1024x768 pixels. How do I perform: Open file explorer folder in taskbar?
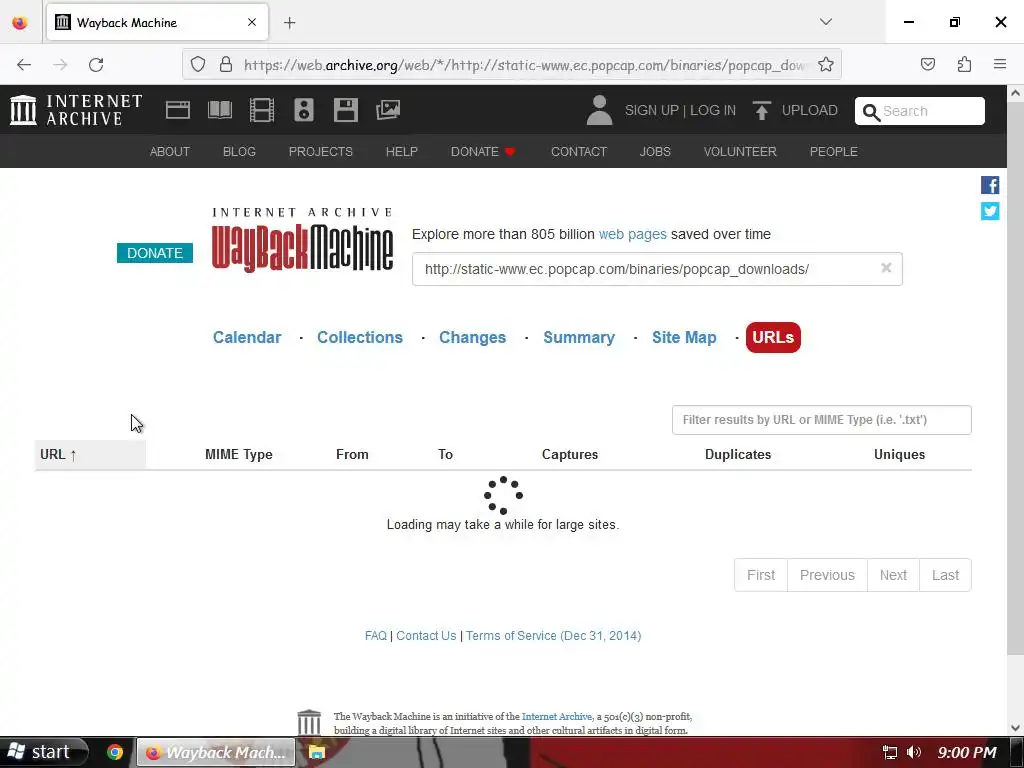pos(317,752)
